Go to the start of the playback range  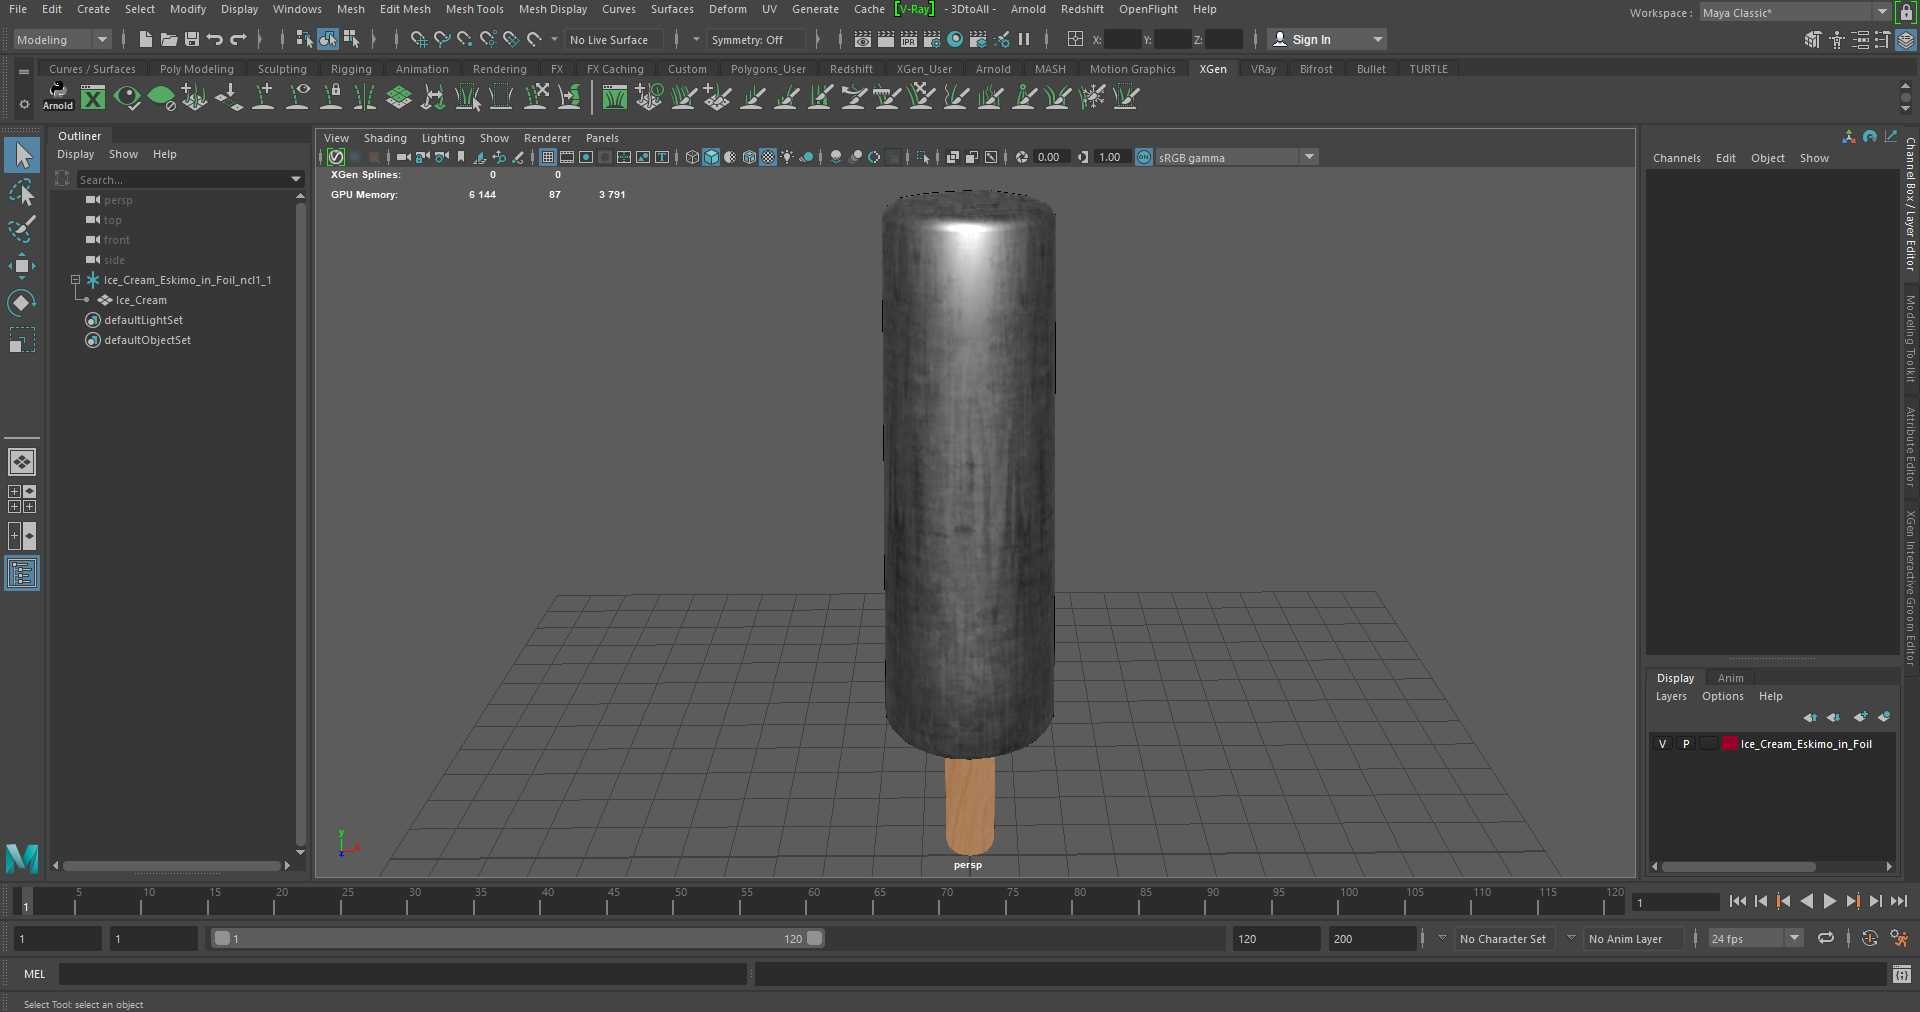click(1738, 901)
